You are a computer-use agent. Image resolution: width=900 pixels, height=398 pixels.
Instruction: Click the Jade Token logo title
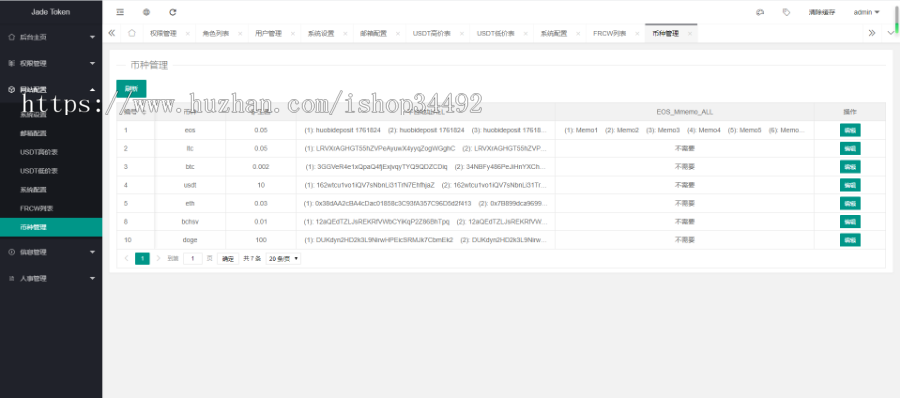[x=51, y=12]
